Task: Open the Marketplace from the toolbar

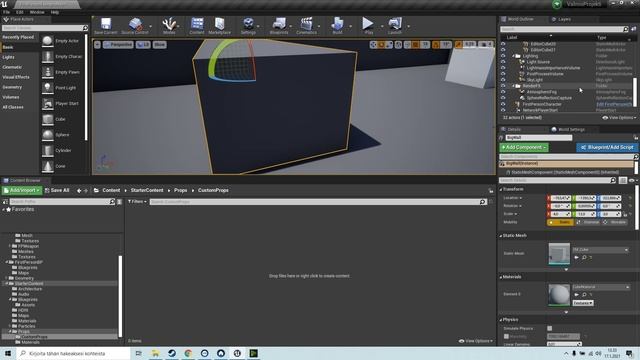Action: click(x=220, y=26)
